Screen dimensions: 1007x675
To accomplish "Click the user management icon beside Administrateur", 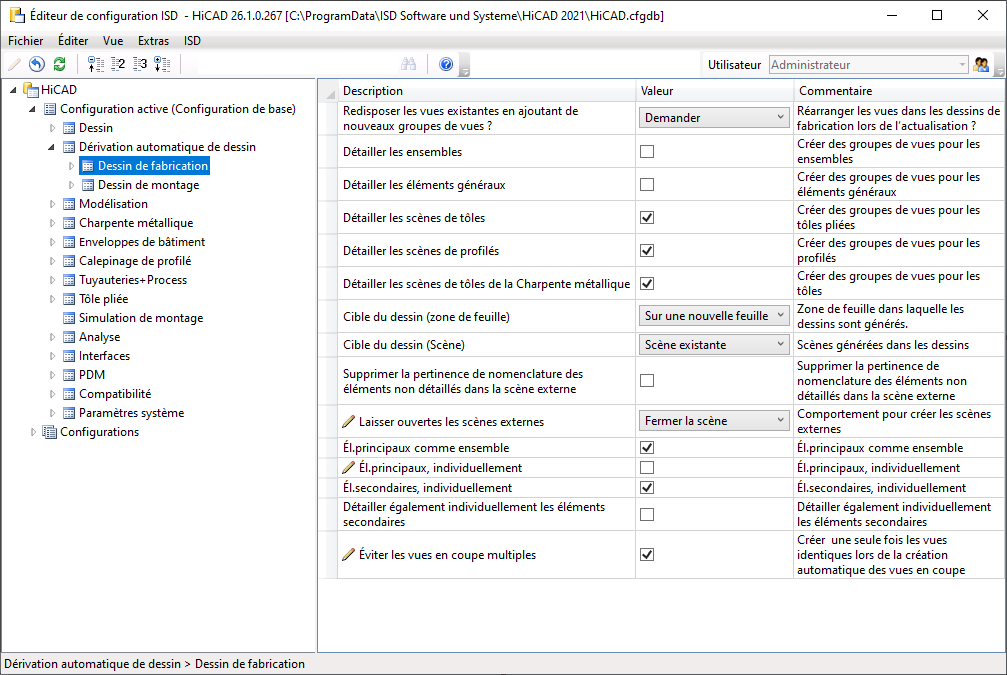I will click(982, 64).
